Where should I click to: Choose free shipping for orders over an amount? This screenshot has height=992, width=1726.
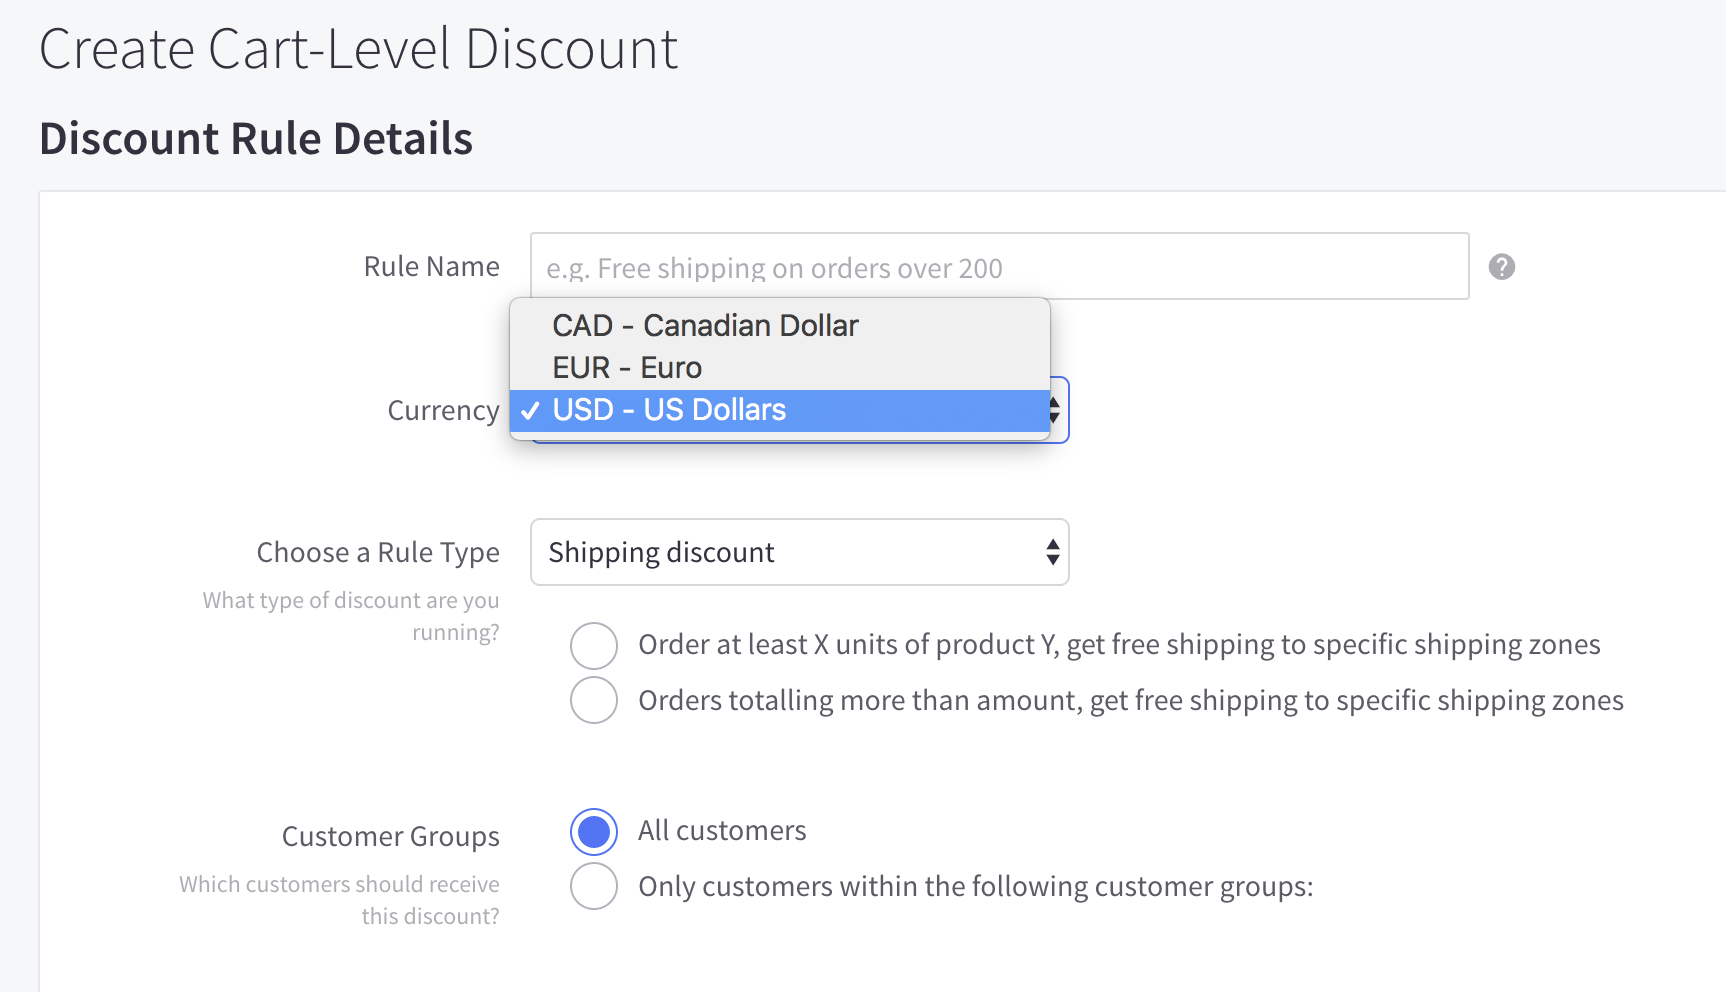click(x=593, y=700)
